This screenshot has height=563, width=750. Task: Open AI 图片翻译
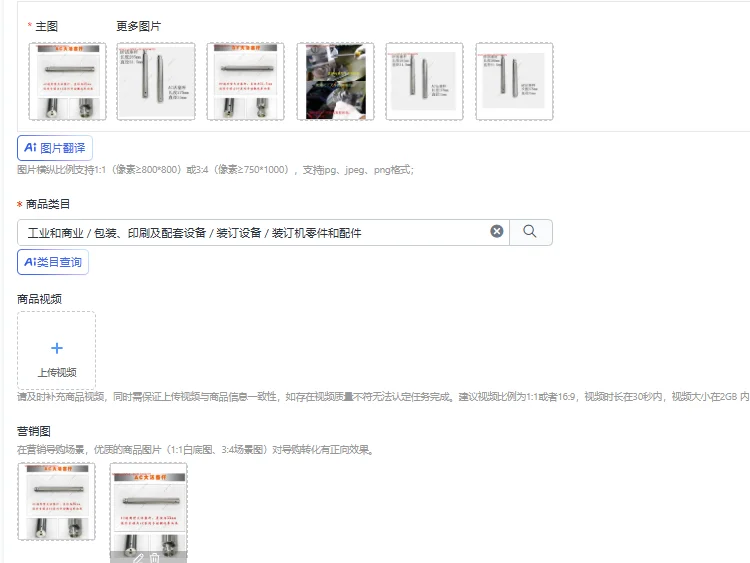[x=55, y=148]
